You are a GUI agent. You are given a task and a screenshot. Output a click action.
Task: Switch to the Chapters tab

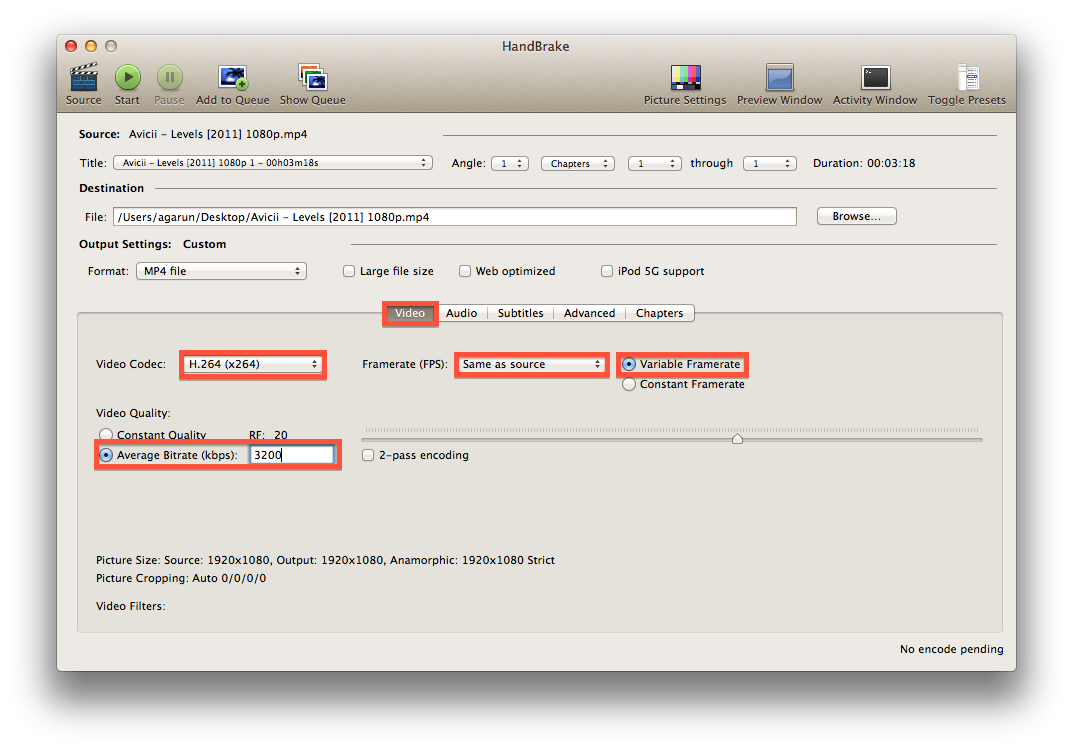click(659, 313)
